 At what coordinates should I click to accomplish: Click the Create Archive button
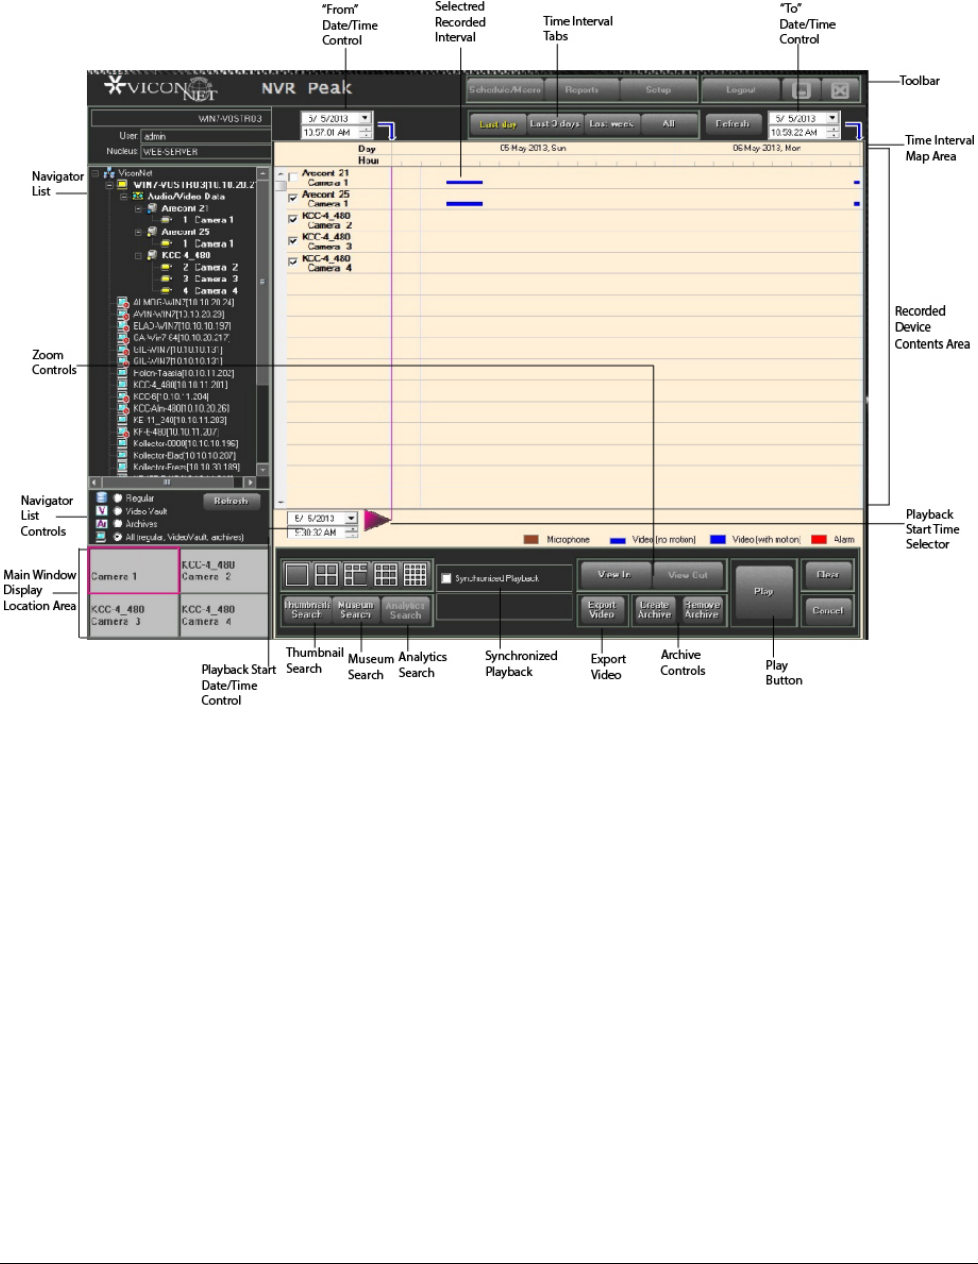[654, 610]
